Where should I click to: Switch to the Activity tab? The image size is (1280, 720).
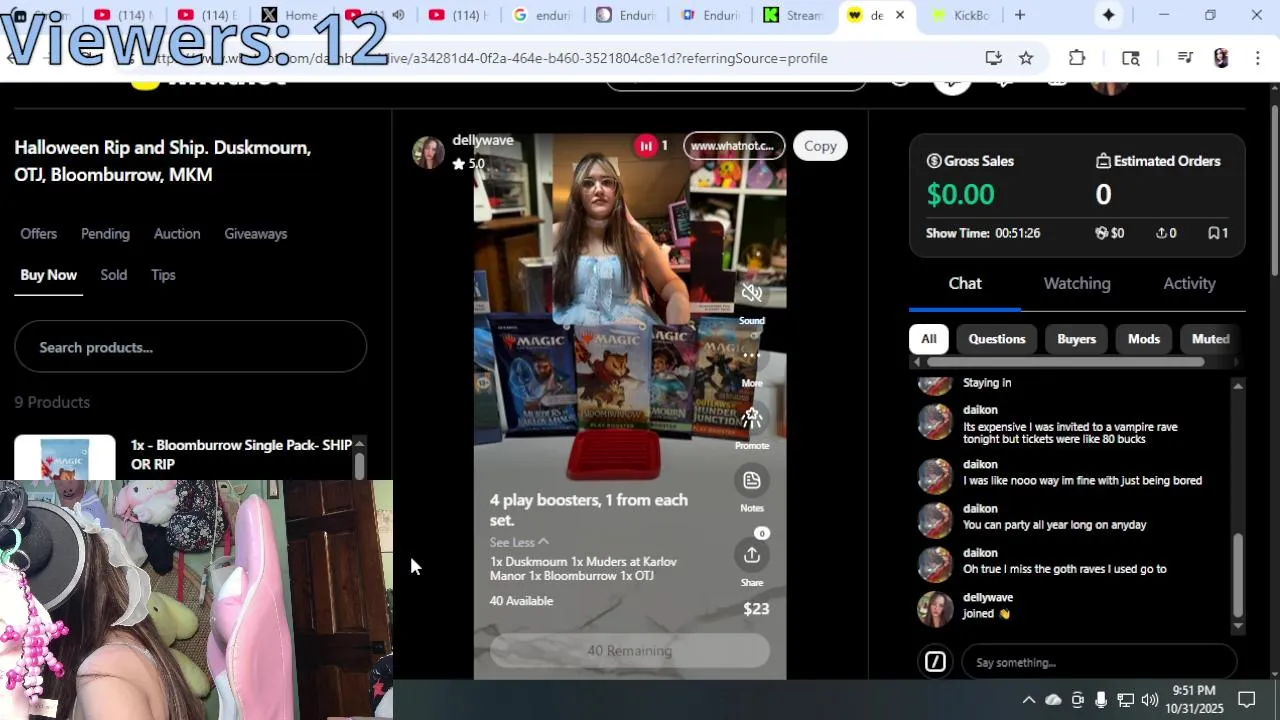(1189, 283)
